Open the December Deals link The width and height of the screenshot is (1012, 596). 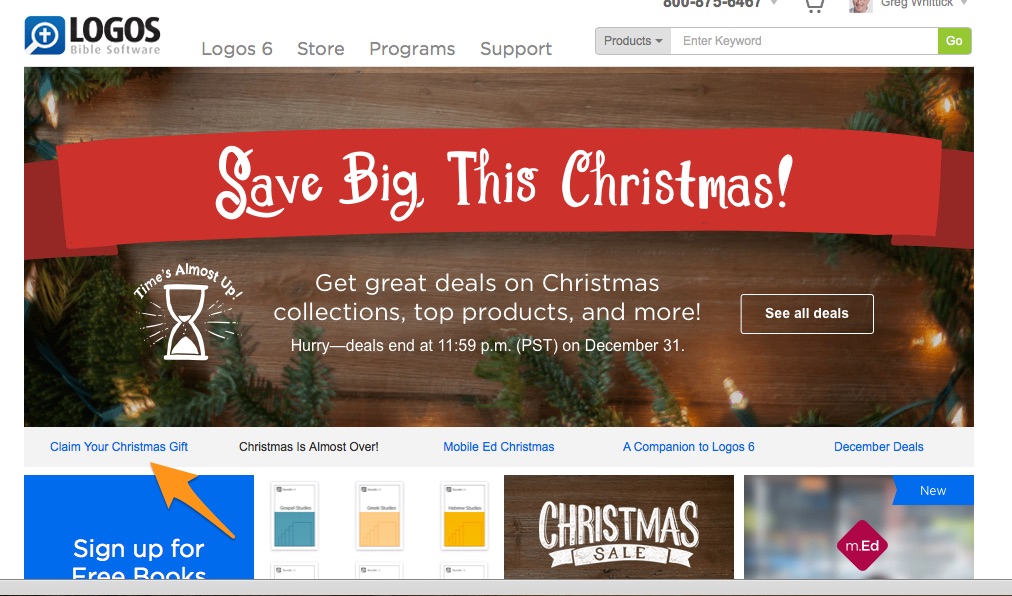878,447
